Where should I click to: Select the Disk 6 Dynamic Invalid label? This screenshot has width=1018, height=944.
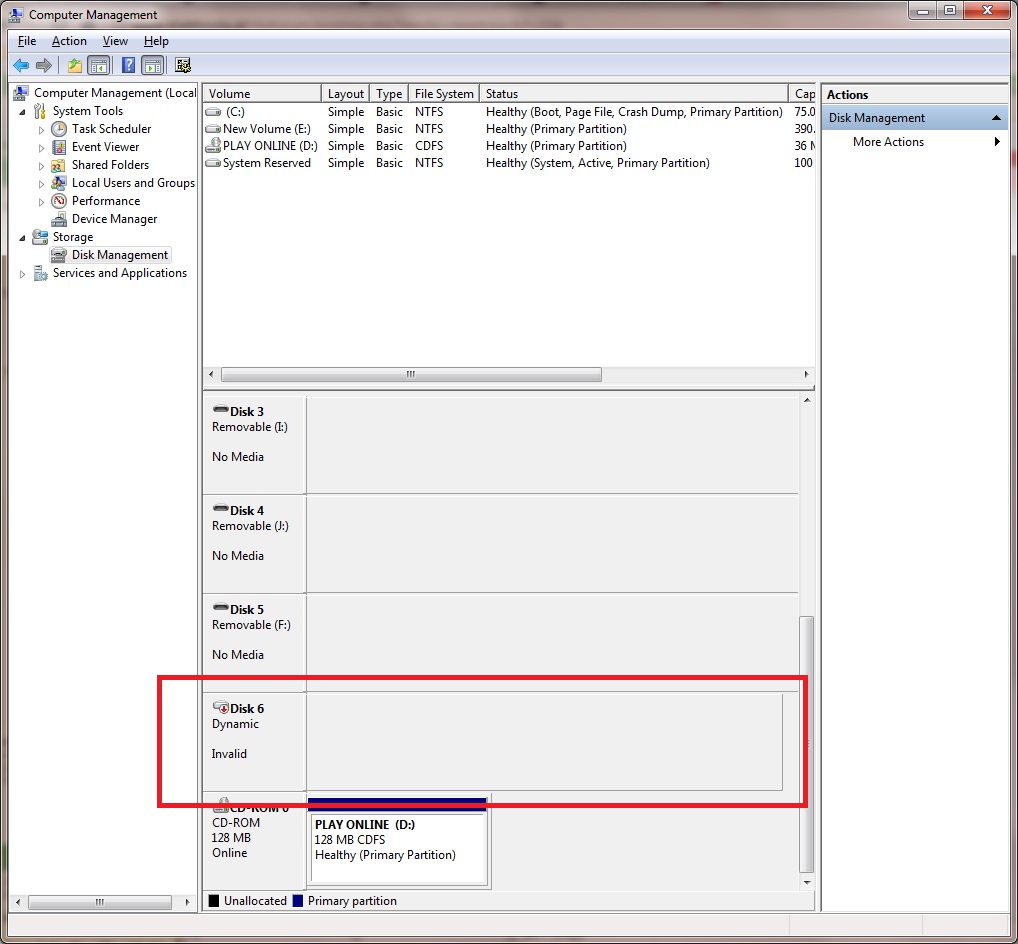pos(254,742)
